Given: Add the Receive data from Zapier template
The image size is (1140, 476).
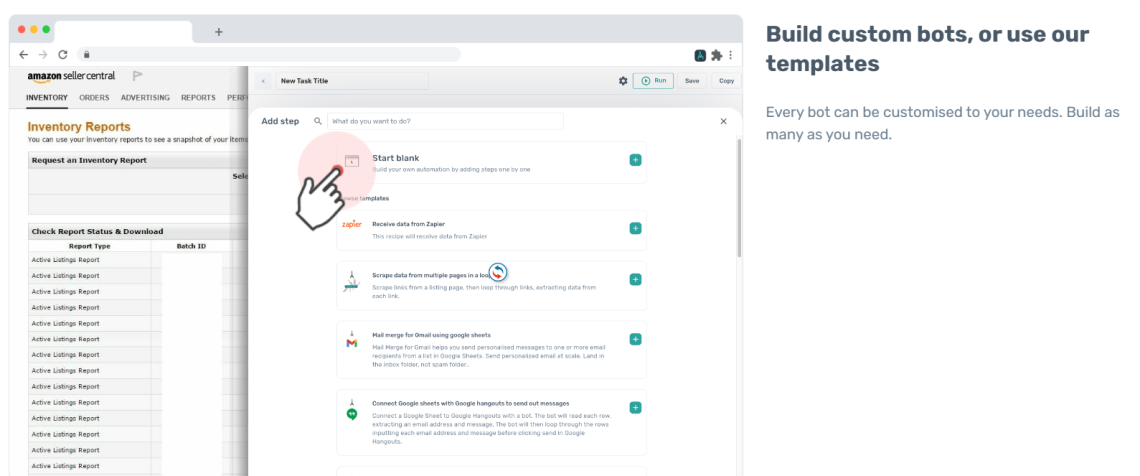Looking at the screenshot, I should click(635, 228).
